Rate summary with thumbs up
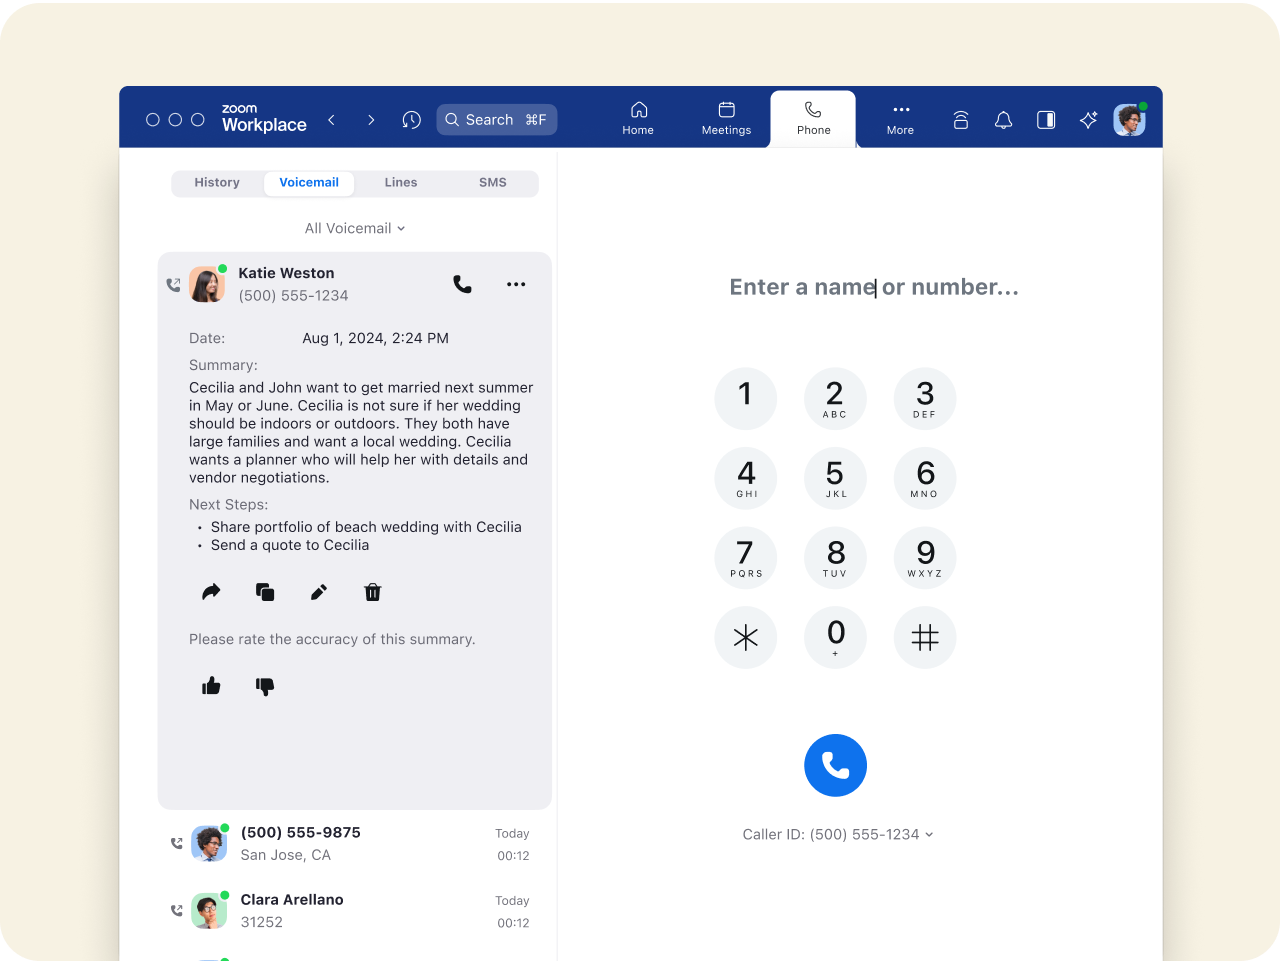1280x961 pixels. point(211,686)
